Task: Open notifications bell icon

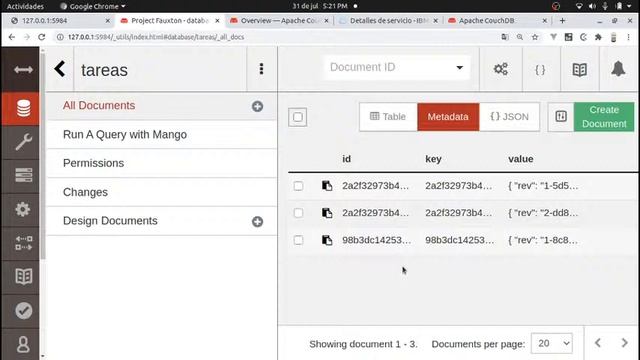Action: [x=618, y=69]
